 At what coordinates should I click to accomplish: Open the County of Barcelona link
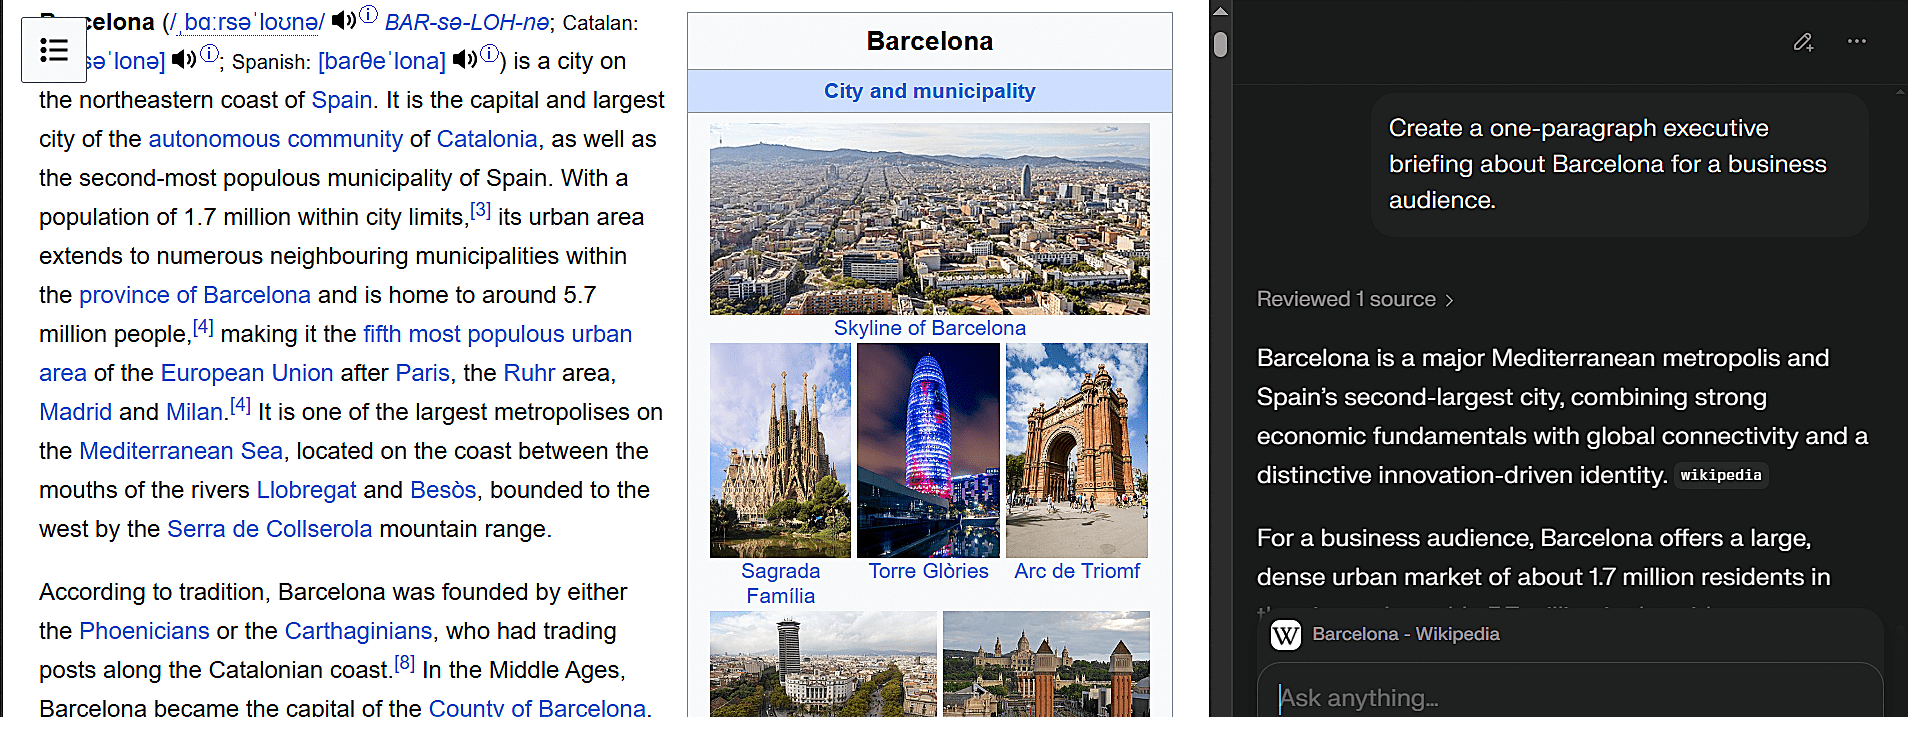coord(537,708)
